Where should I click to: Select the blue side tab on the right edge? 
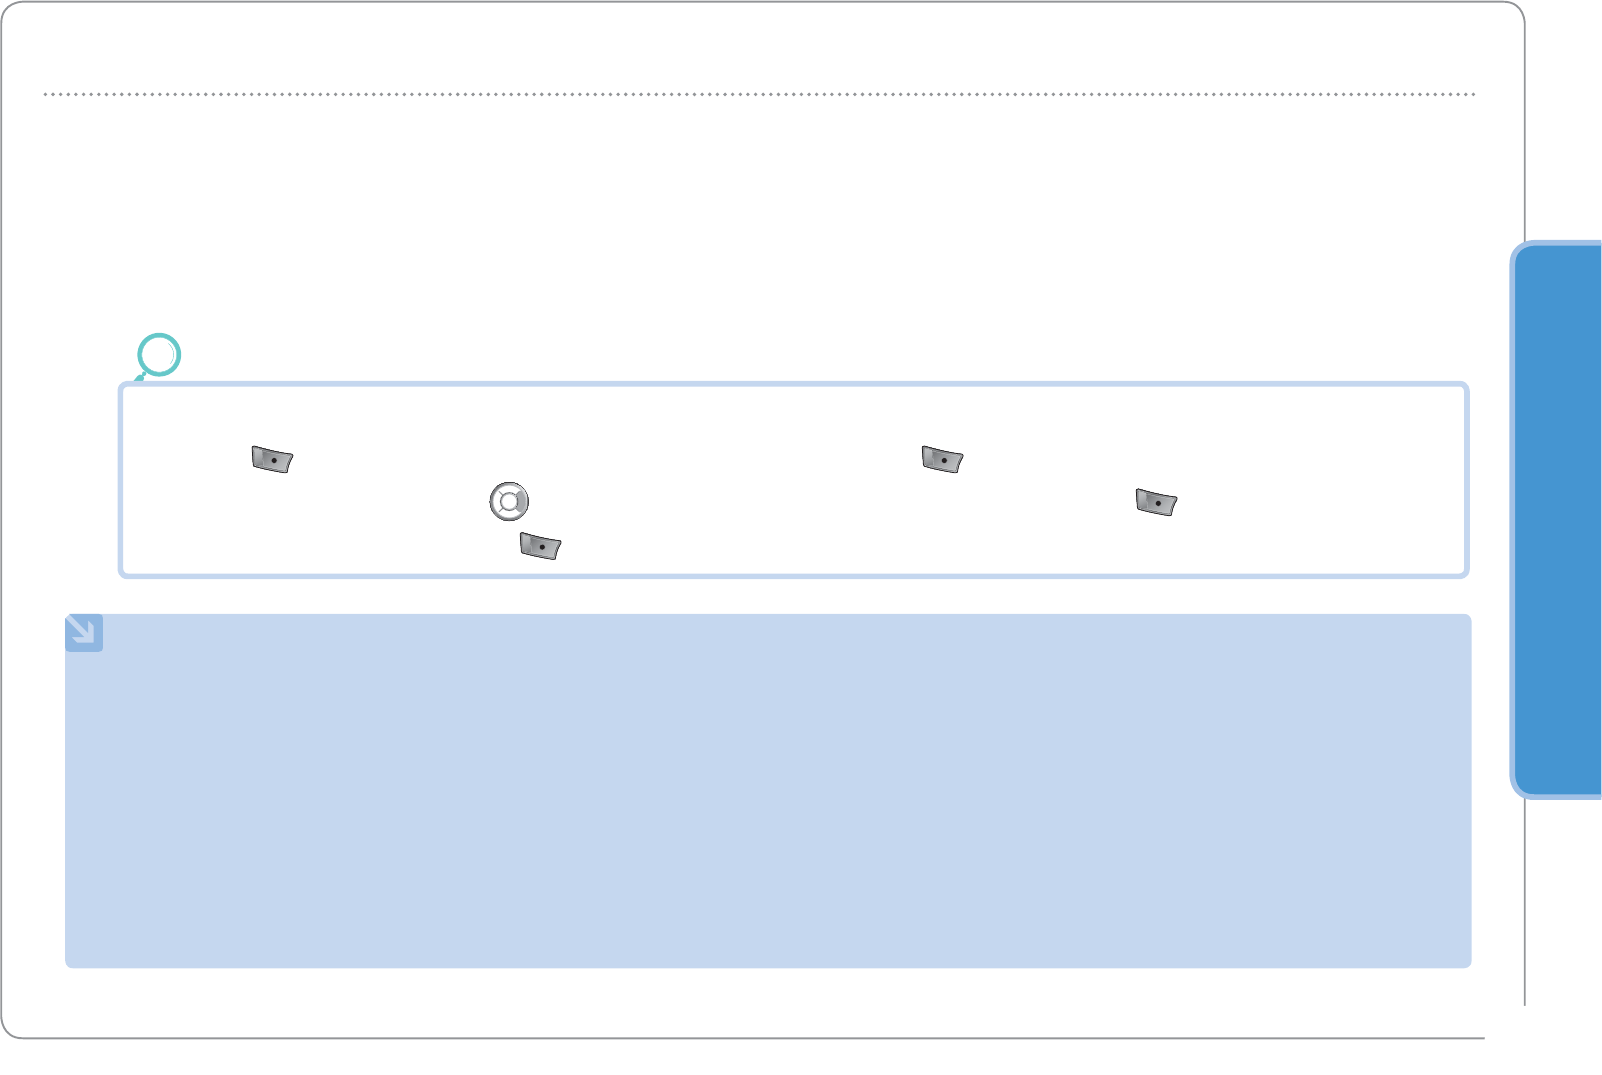(x=1558, y=520)
